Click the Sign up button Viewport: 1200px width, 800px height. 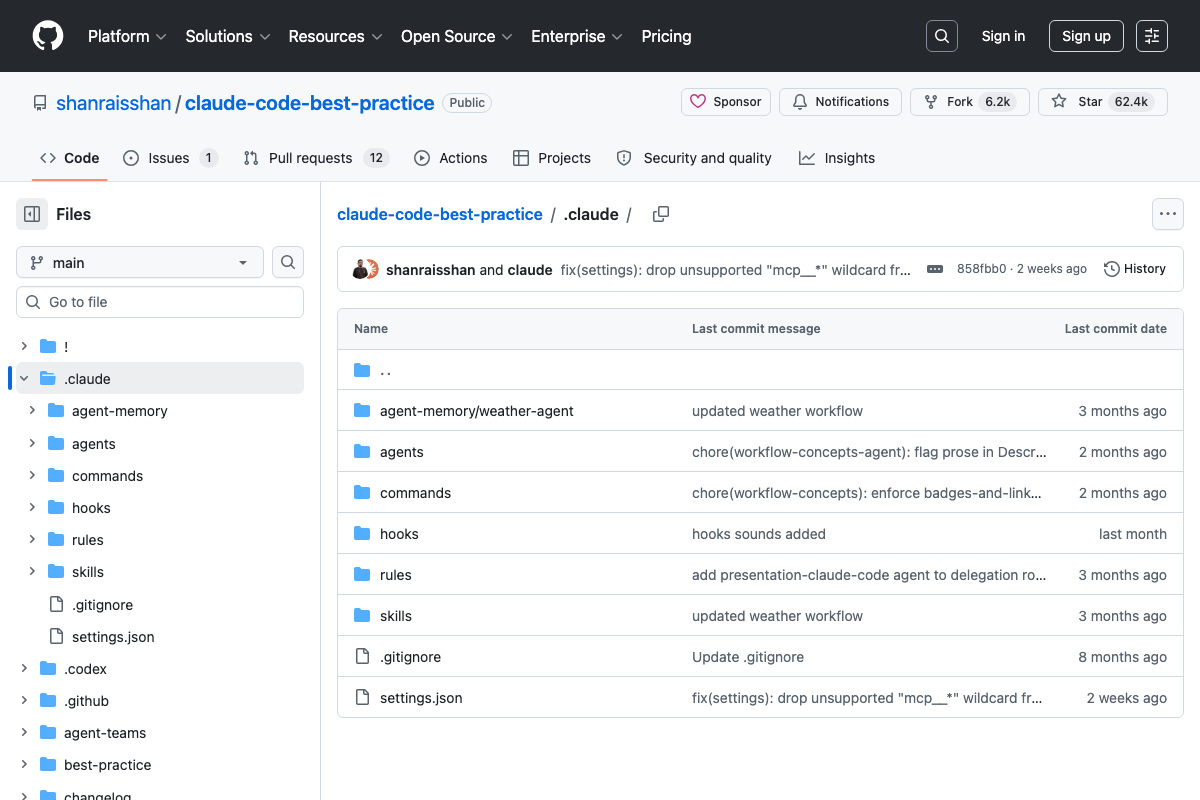1086,36
